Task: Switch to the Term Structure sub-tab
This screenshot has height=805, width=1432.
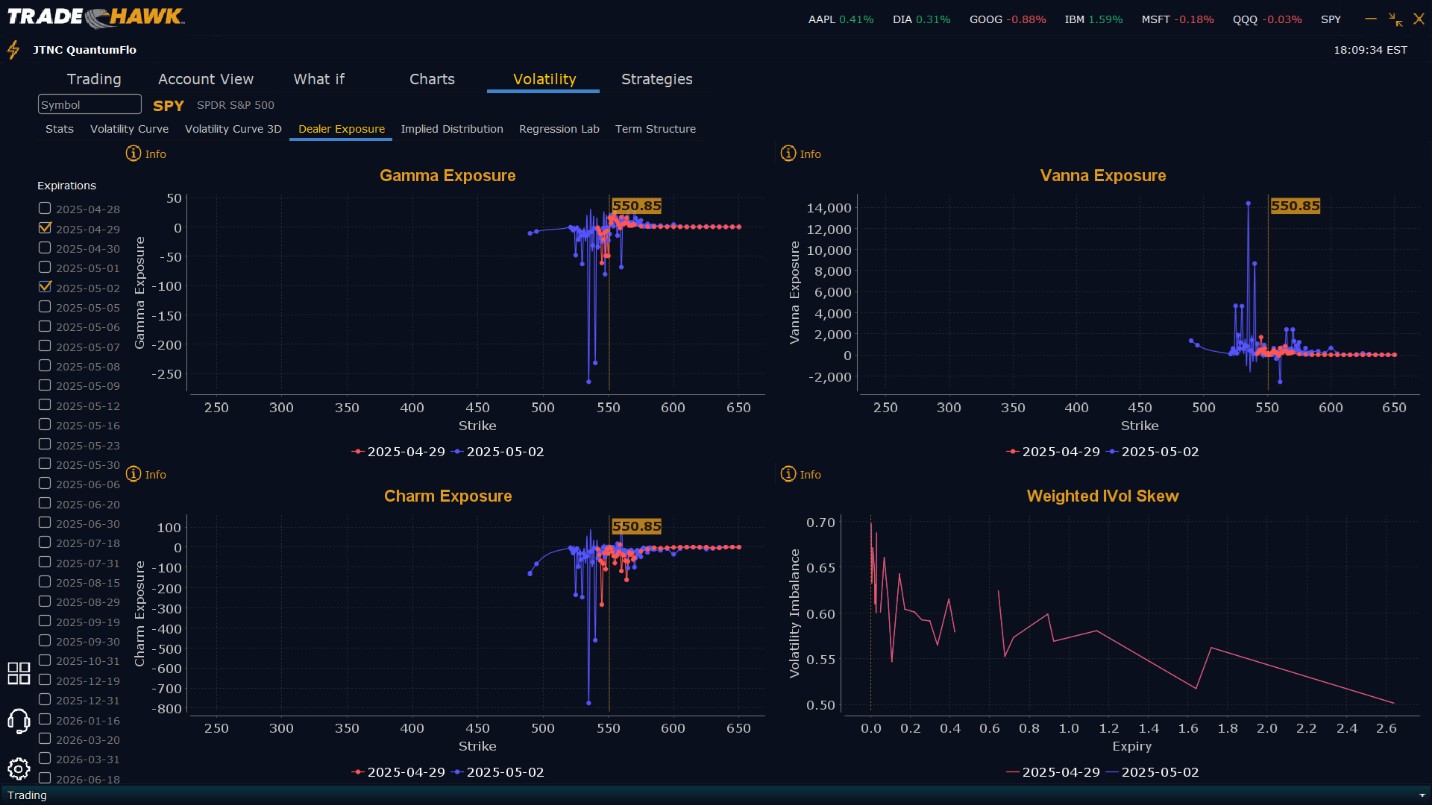Action: 655,129
